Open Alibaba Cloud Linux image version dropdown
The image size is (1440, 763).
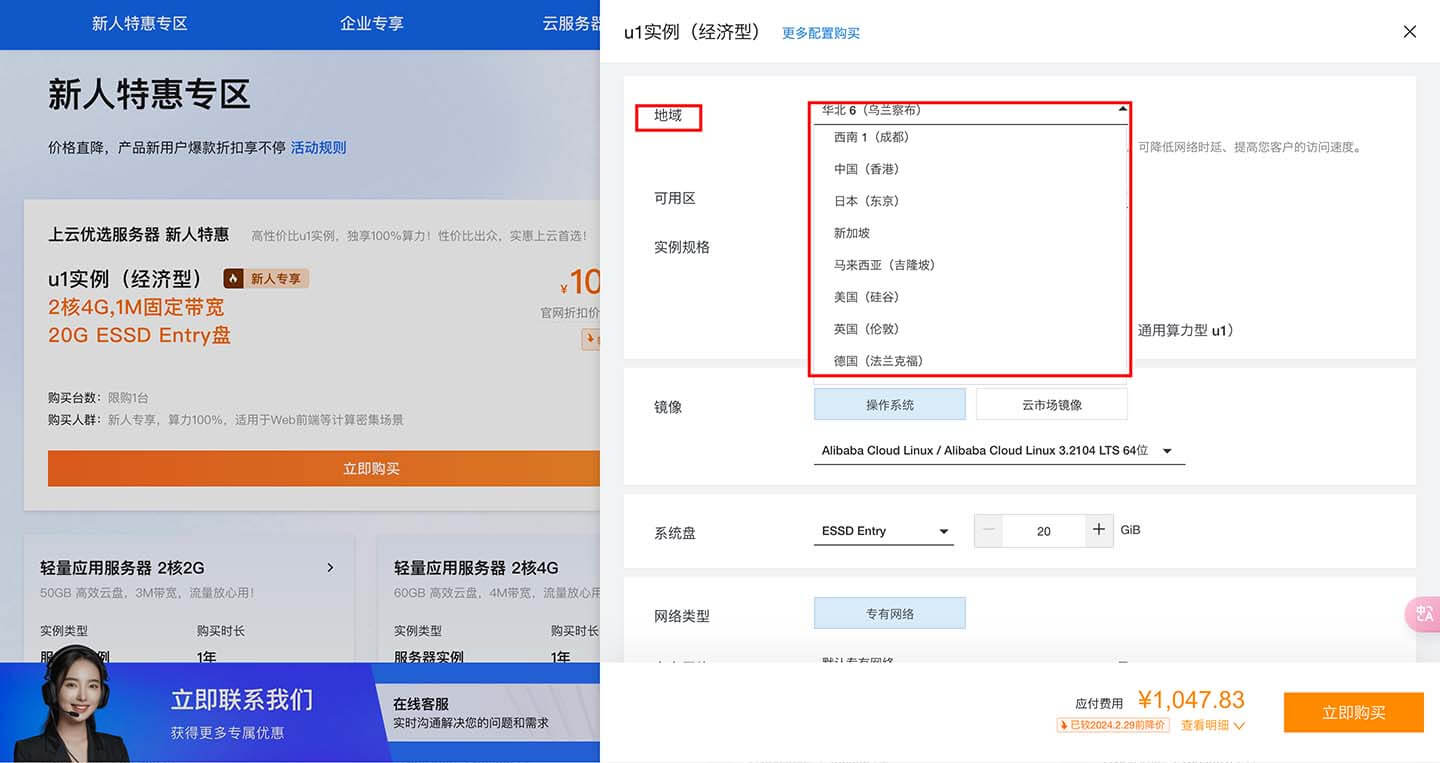point(1000,451)
